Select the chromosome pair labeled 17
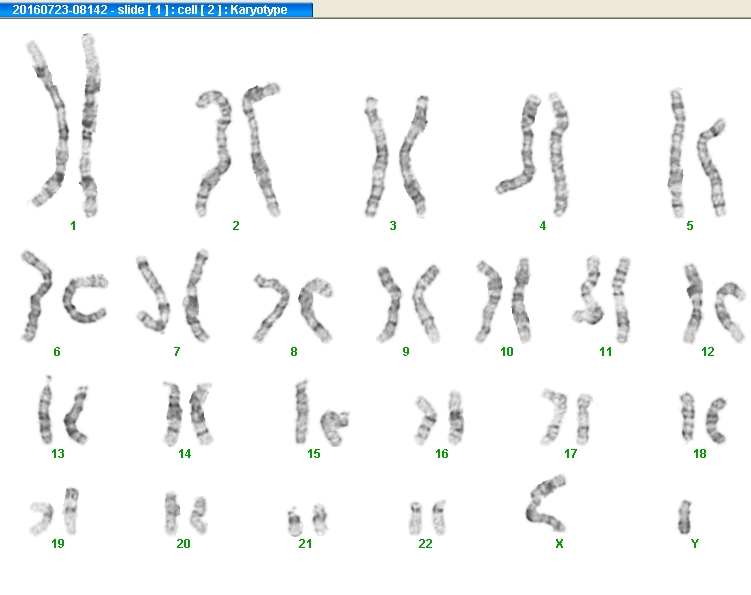The image size is (751, 595). click(x=567, y=417)
